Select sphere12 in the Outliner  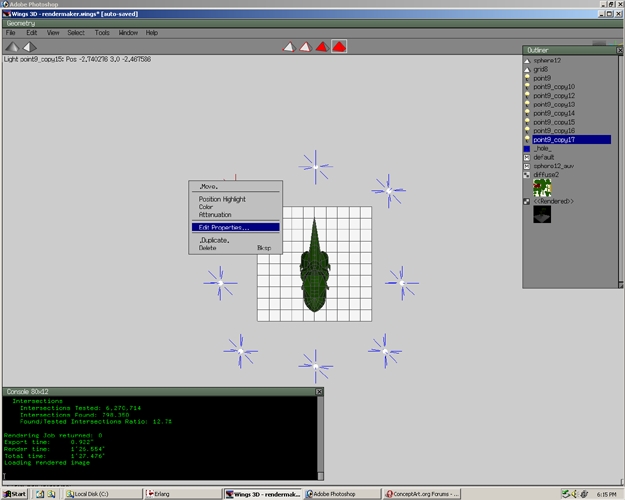coord(547,61)
